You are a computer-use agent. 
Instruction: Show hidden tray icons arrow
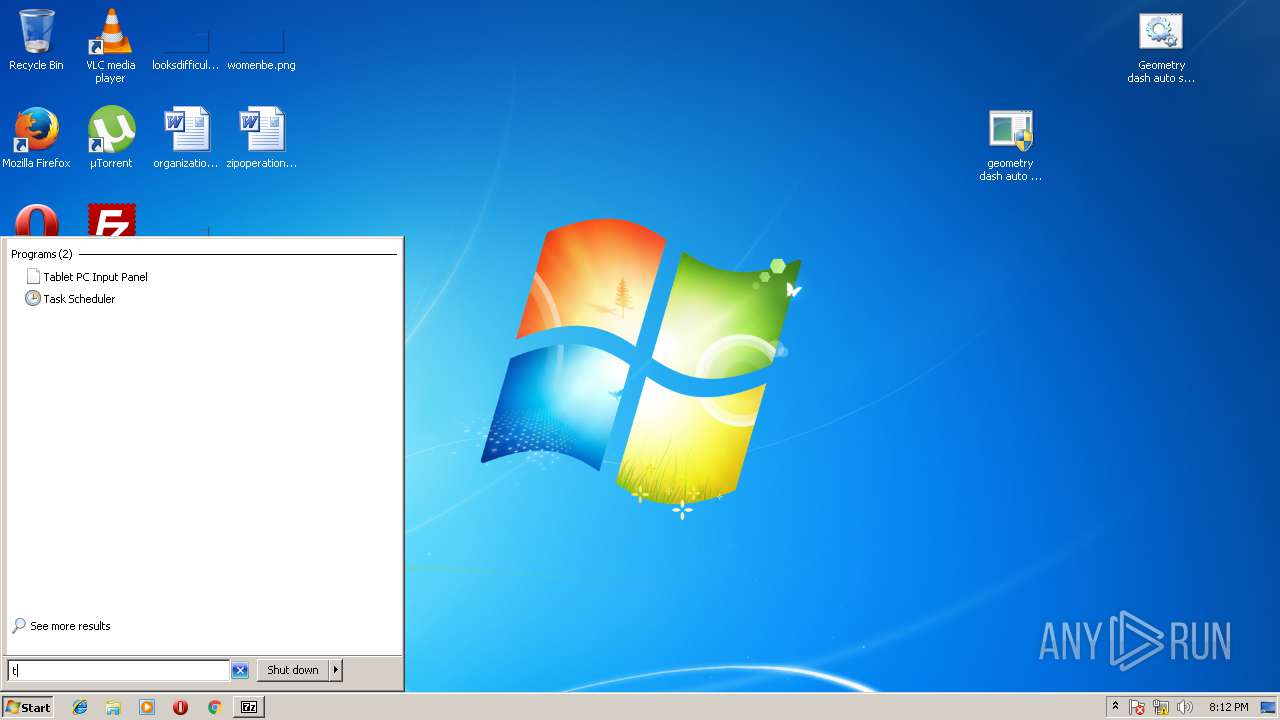[1115, 707]
